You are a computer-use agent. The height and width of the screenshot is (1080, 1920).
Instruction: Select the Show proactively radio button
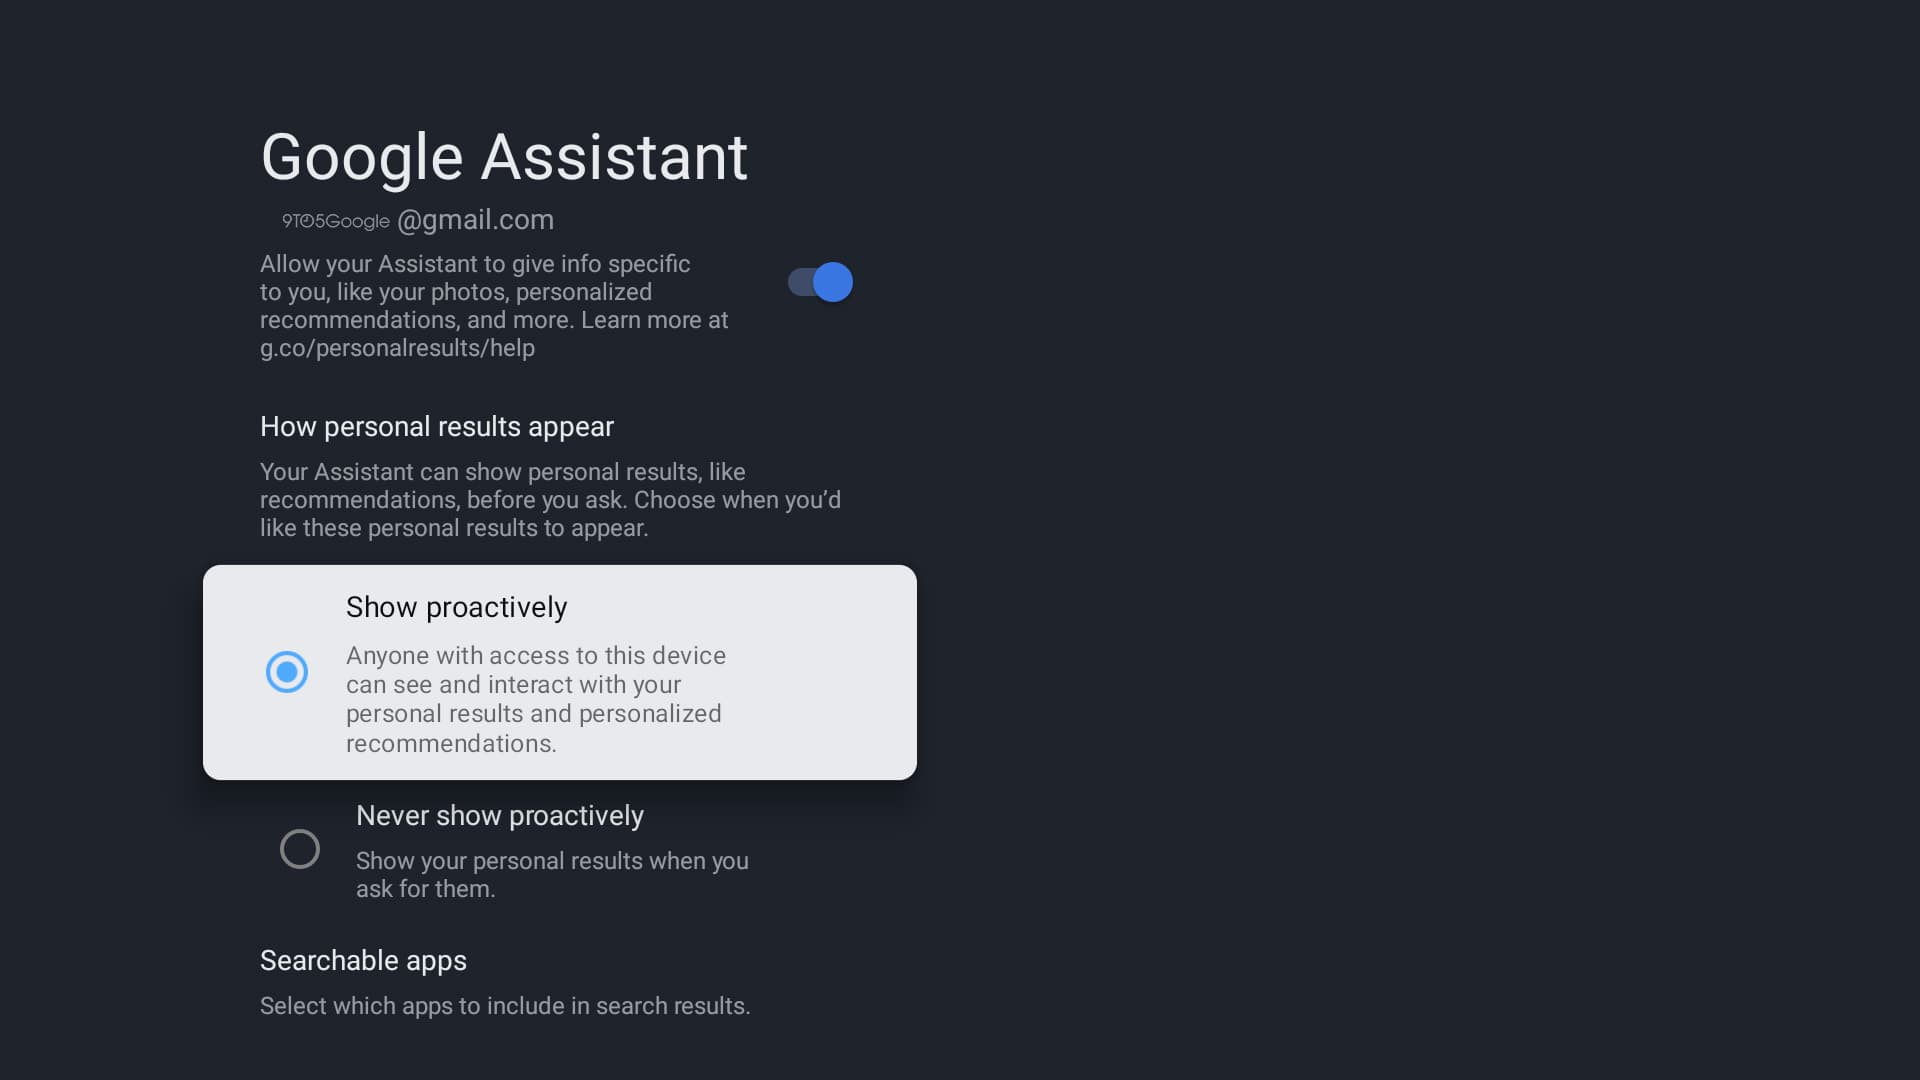point(287,672)
